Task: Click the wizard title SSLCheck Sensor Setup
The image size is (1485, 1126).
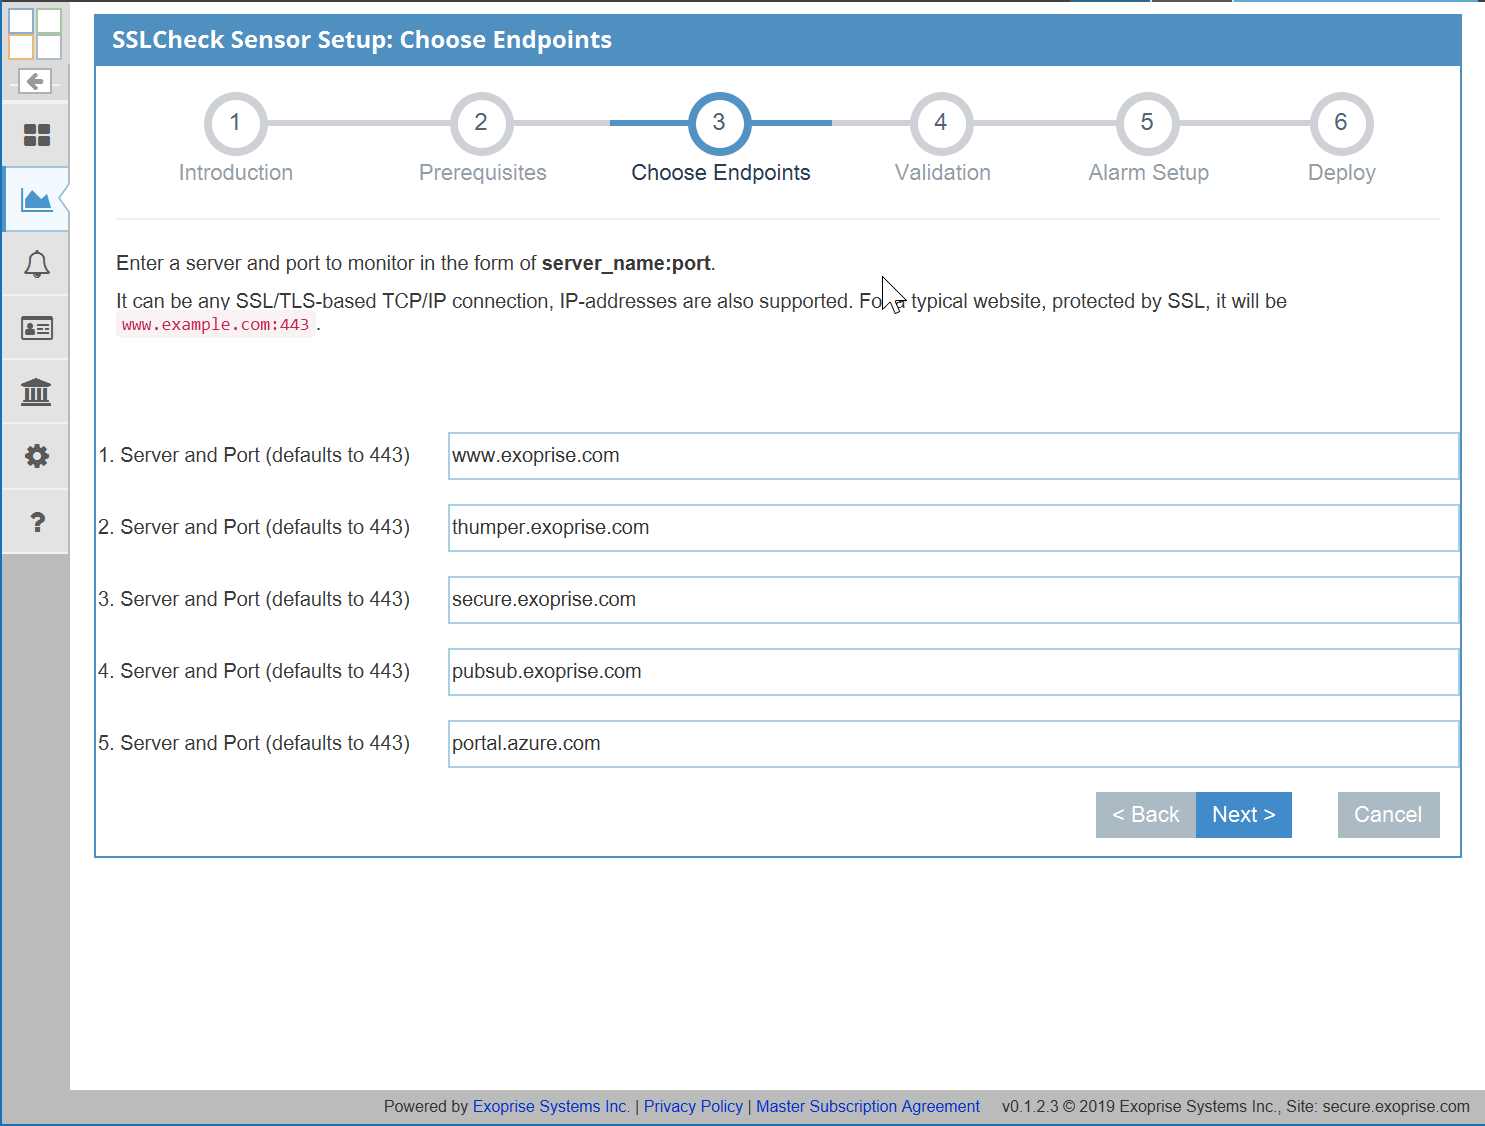Action: (362, 40)
